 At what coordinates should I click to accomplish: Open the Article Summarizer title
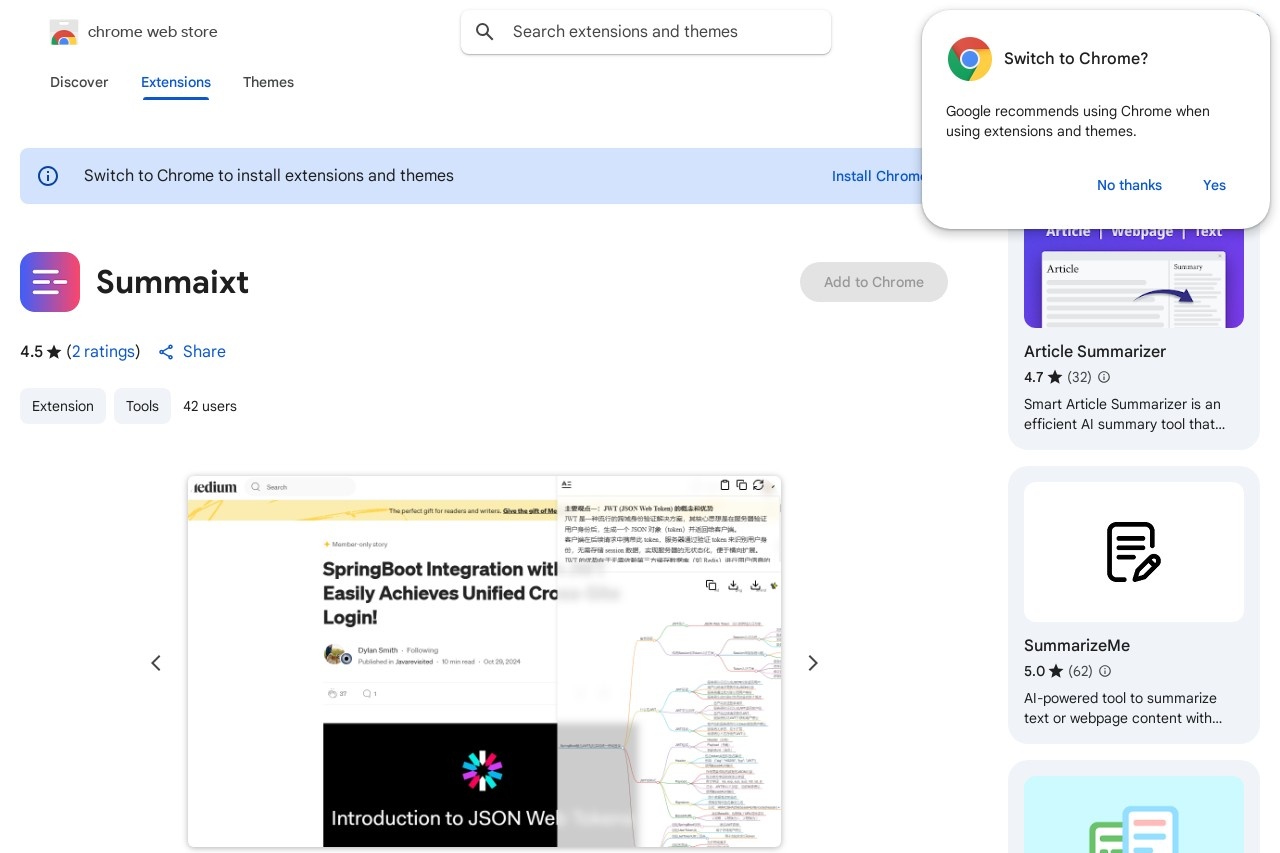point(1095,352)
